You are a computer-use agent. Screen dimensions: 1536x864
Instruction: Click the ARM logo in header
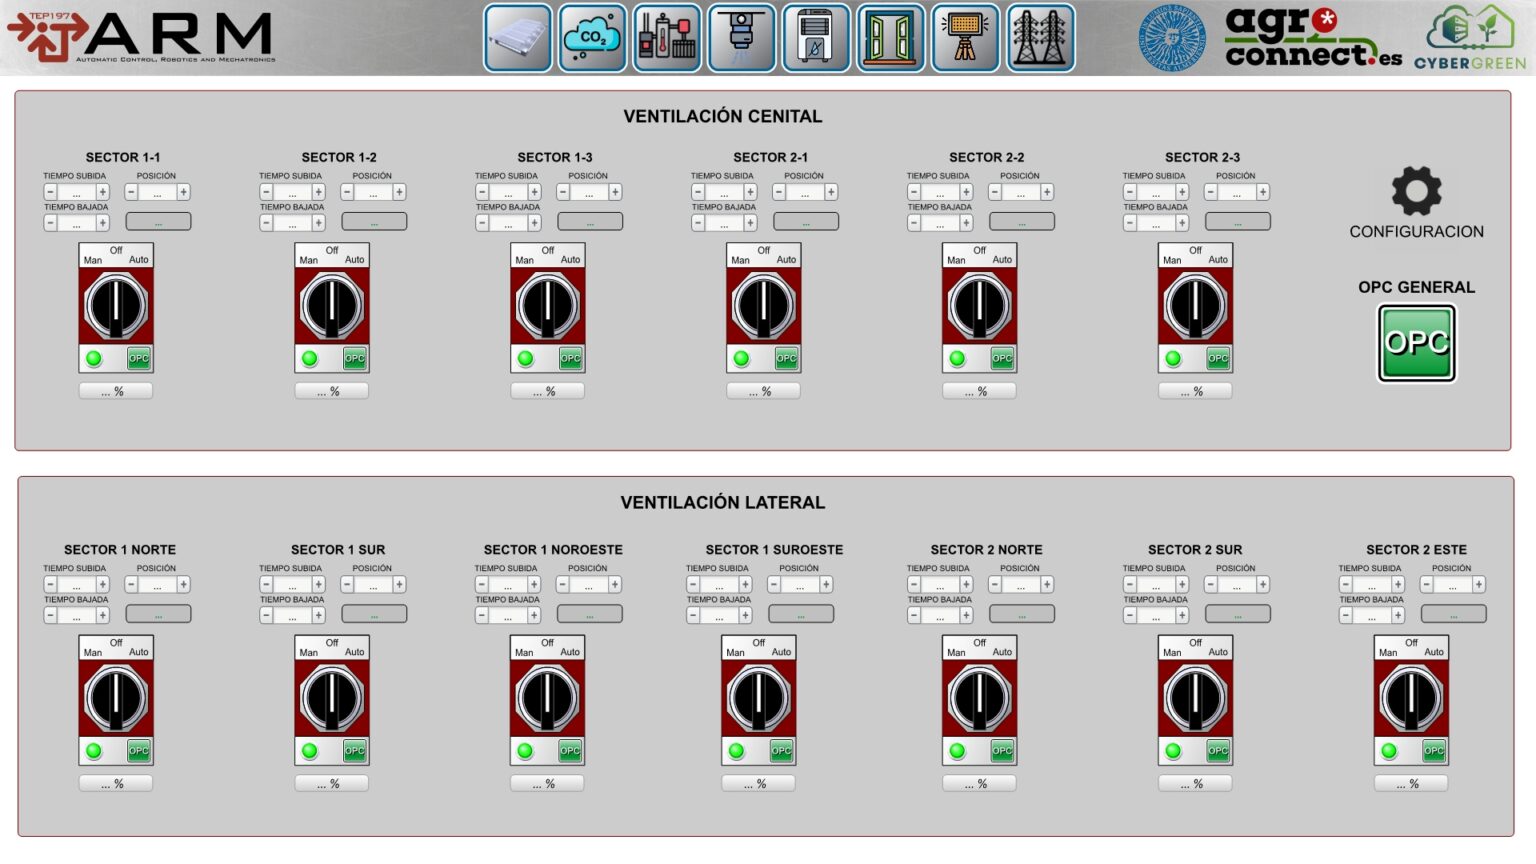tap(140, 37)
